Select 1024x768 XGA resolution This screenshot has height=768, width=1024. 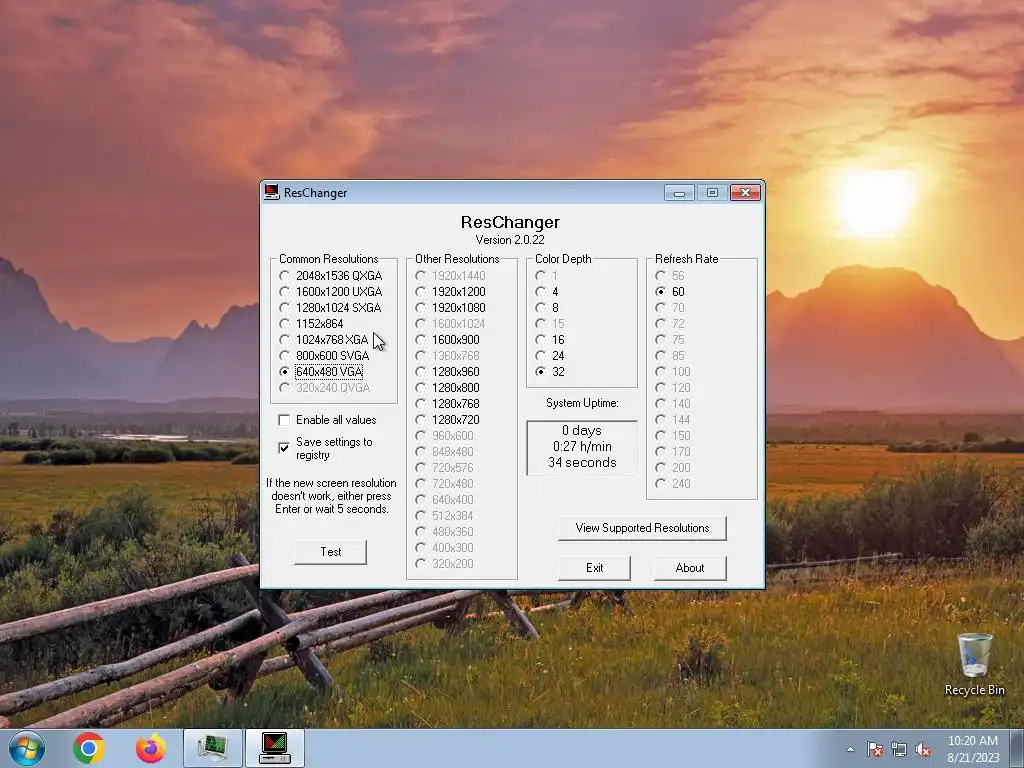pos(325,340)
